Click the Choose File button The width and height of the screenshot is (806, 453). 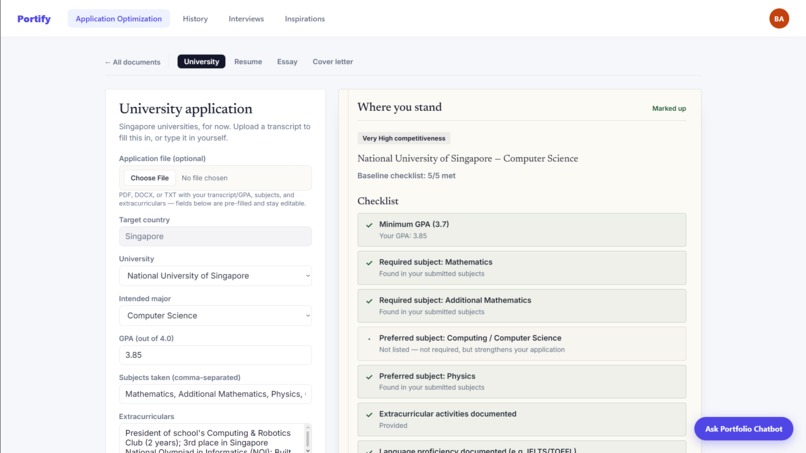pos(150,178)
